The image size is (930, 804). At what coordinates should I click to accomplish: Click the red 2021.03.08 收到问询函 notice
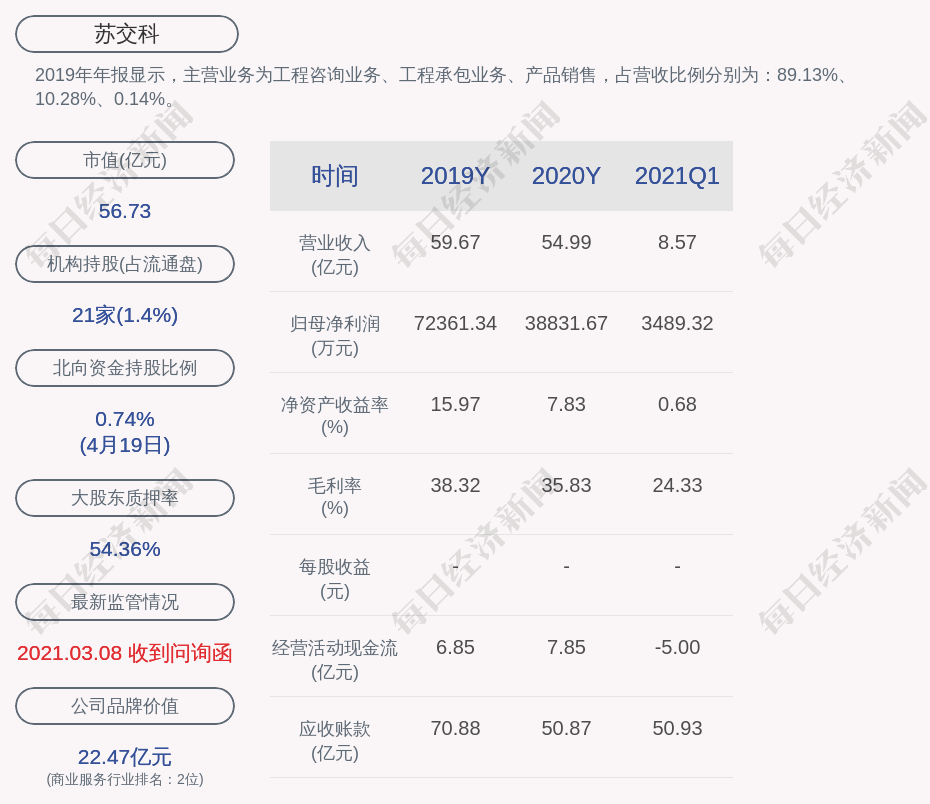pyautogui.click(x=125, y=653)
